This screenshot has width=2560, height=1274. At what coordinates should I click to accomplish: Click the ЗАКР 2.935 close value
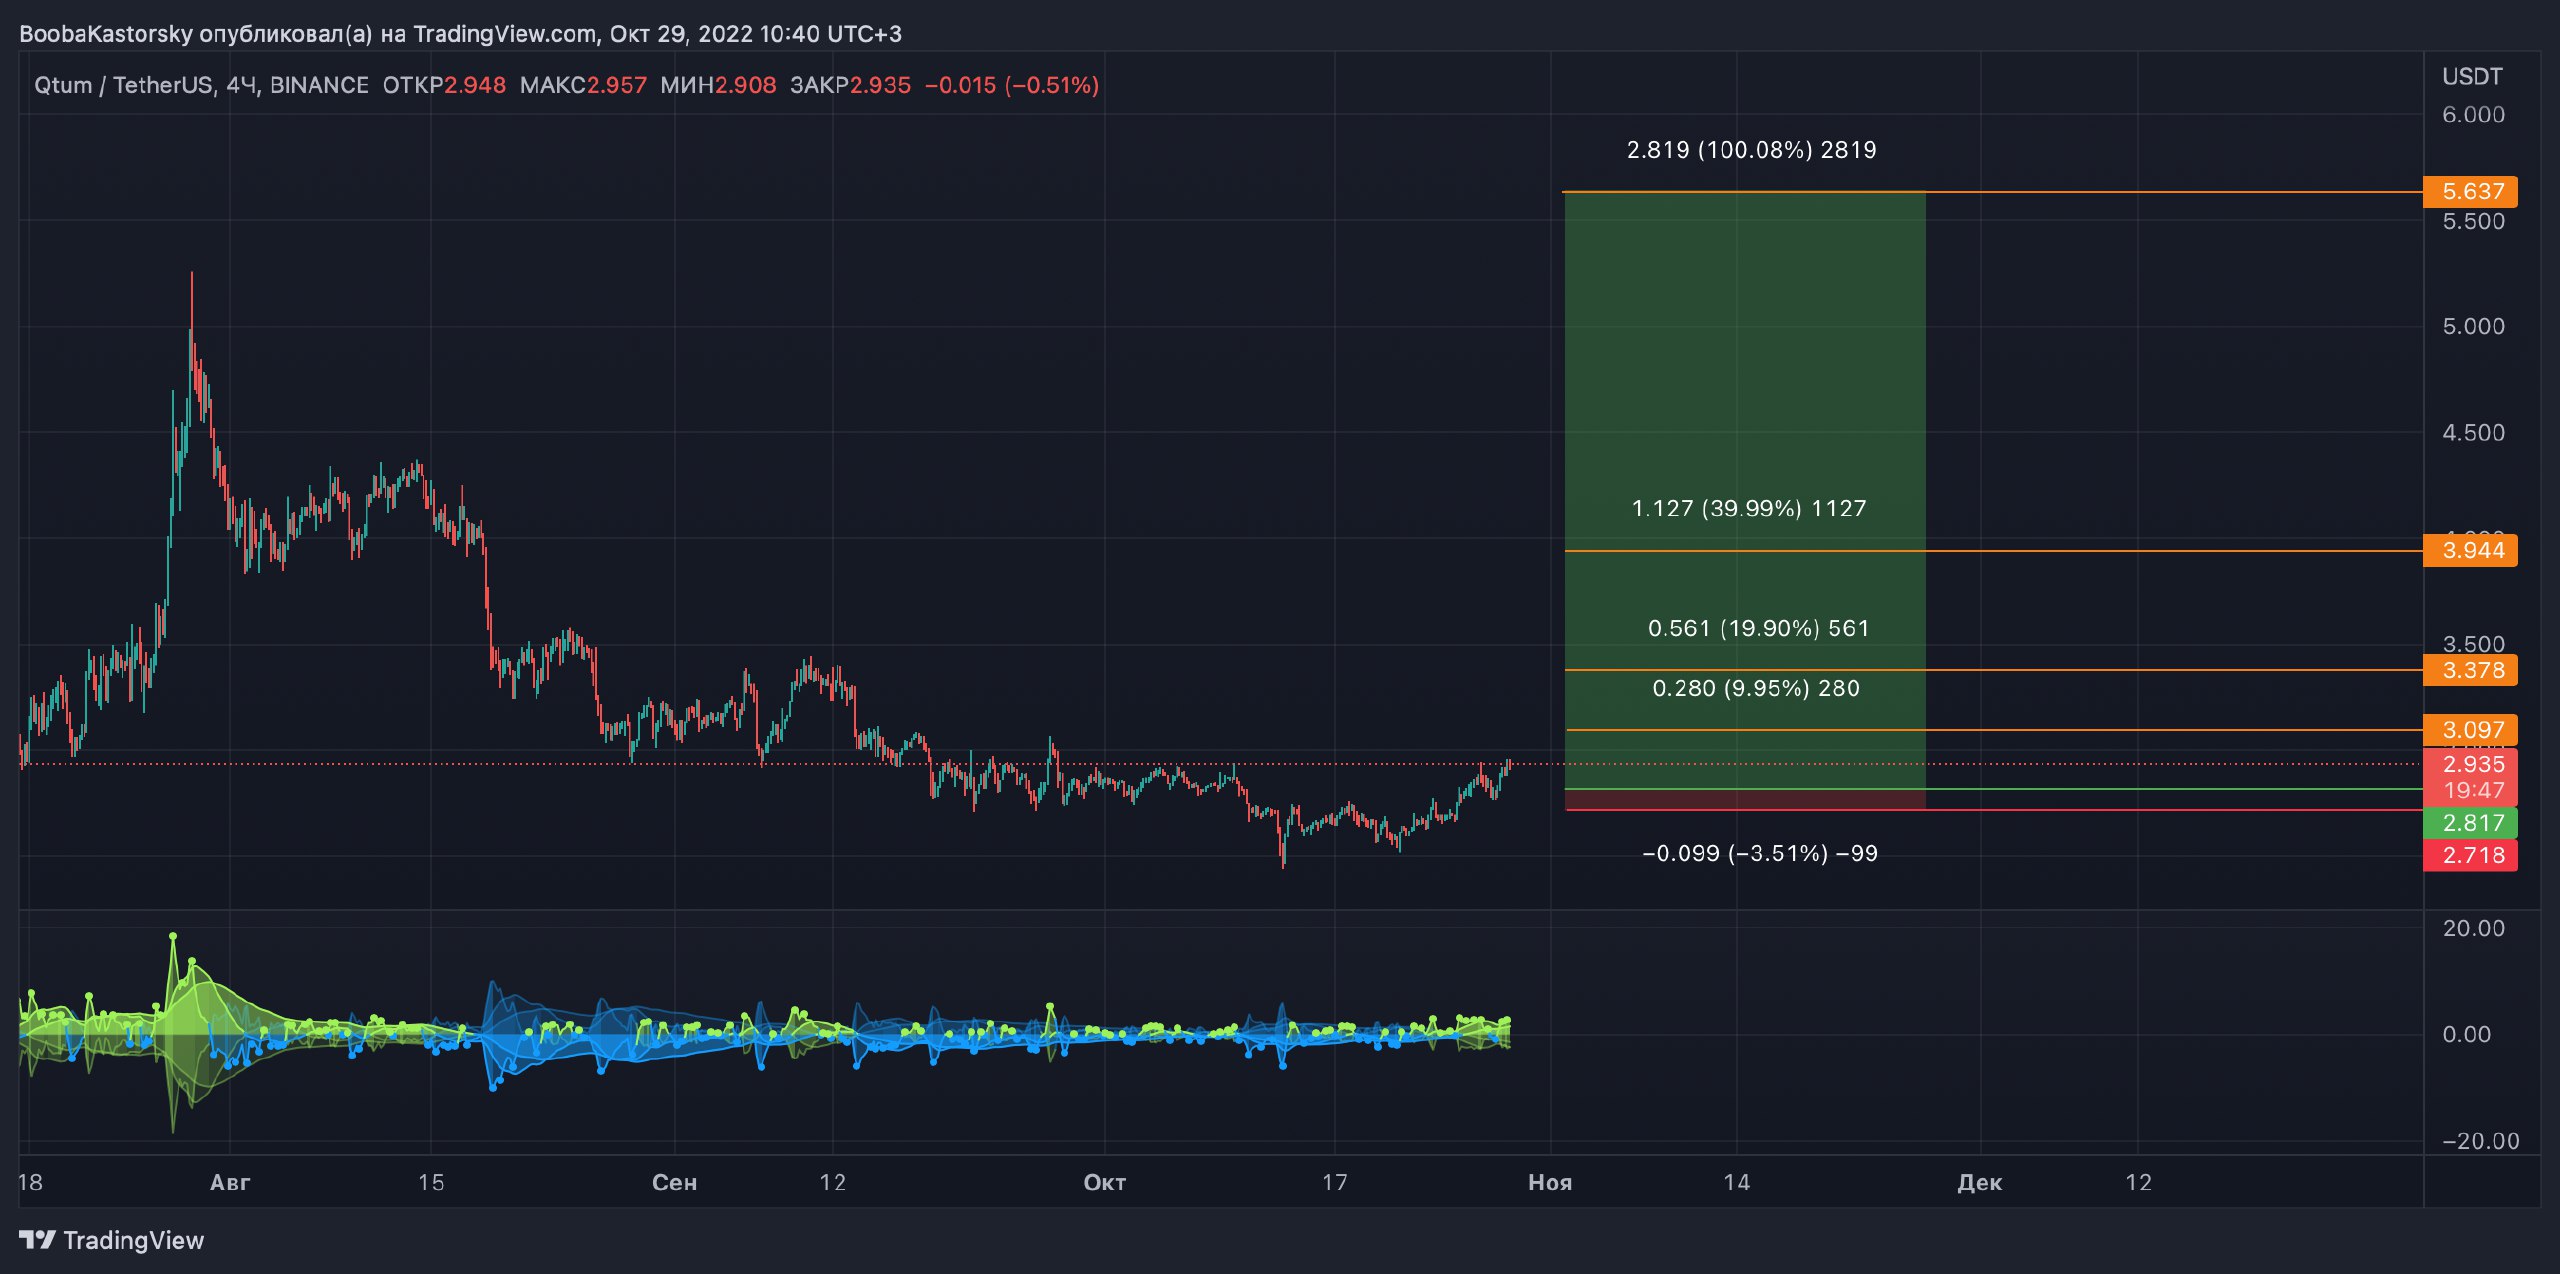pos(850,85)
